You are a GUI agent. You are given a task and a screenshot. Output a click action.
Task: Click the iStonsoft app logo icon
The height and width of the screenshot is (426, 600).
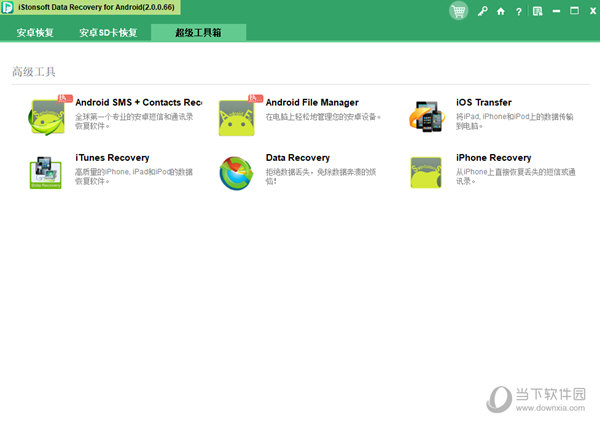7,7
